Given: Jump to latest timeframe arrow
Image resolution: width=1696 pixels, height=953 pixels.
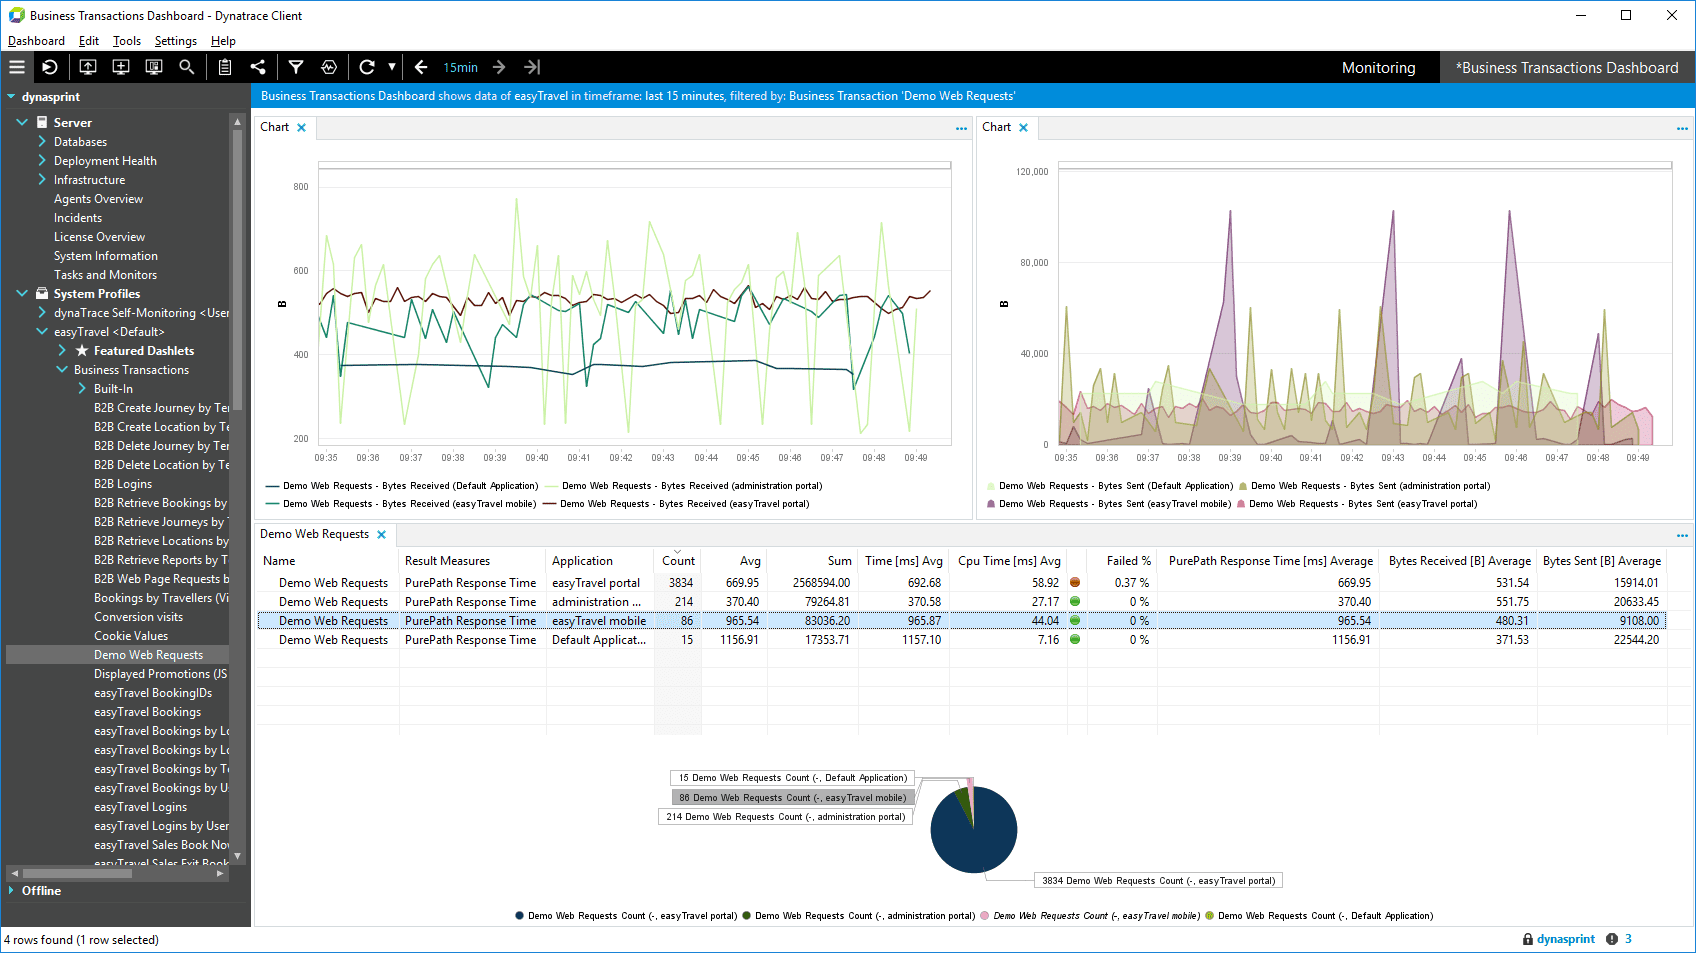Looking at the screenshot, I should (532, 67).
